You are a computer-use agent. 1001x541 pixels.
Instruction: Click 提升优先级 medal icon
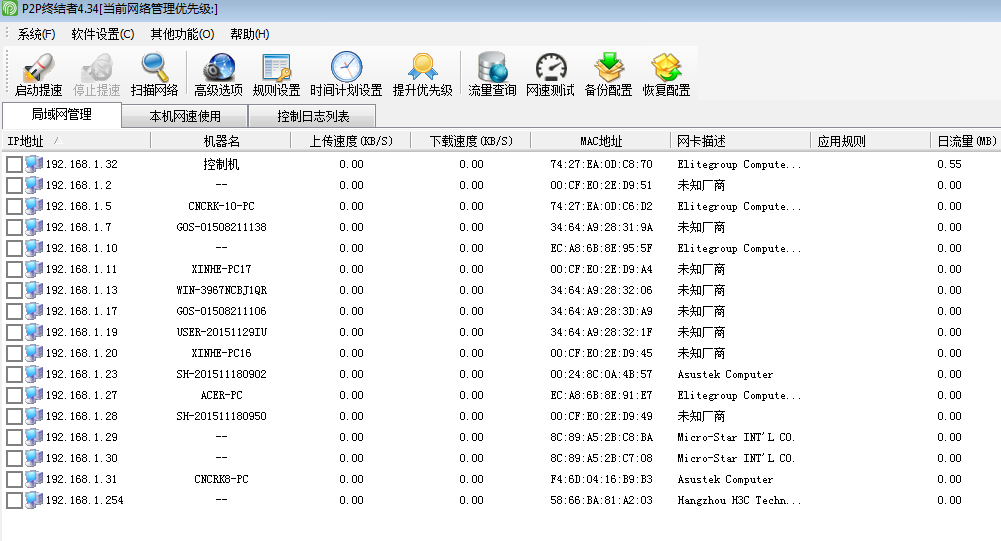pos(422,68)
